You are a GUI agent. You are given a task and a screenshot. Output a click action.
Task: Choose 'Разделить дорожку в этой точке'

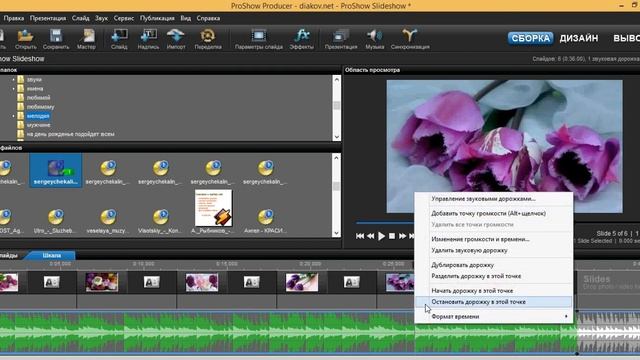493,276
